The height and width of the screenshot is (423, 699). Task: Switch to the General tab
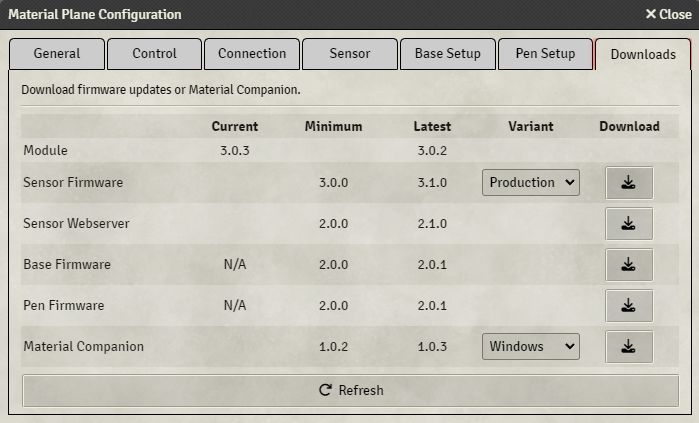57,54
